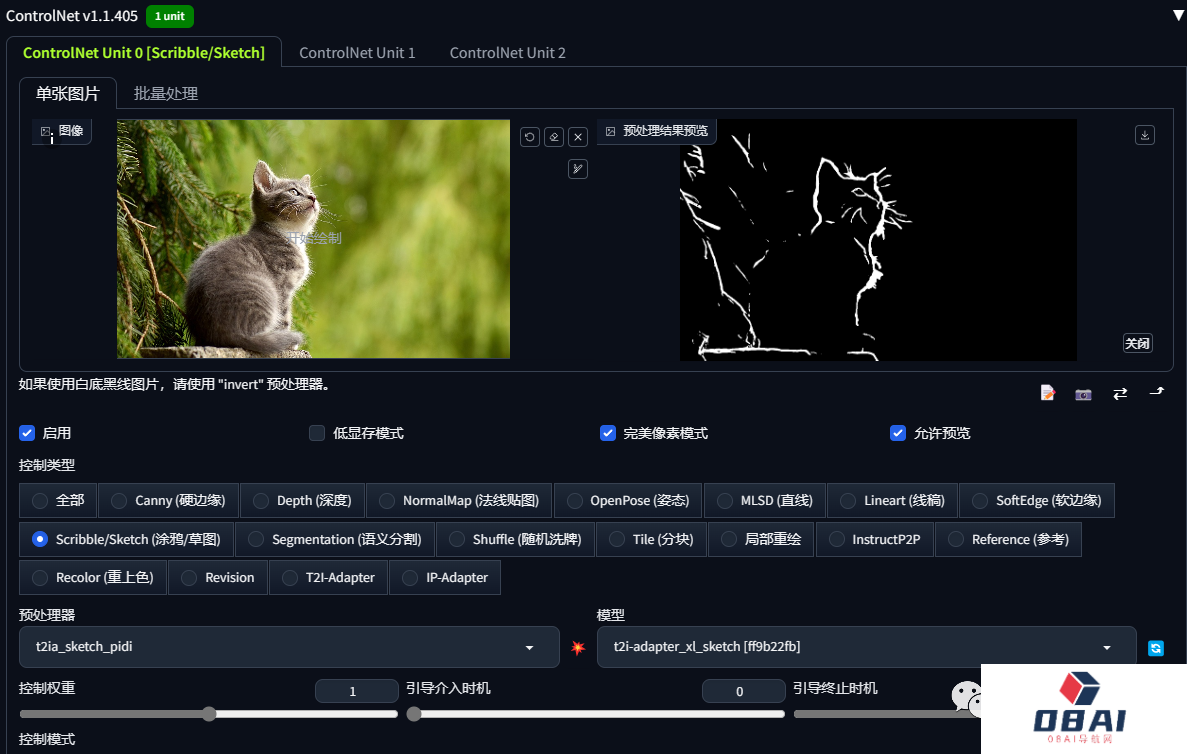
Task: Download the preprocessor preview result
Action: [x=1146, y=135]
